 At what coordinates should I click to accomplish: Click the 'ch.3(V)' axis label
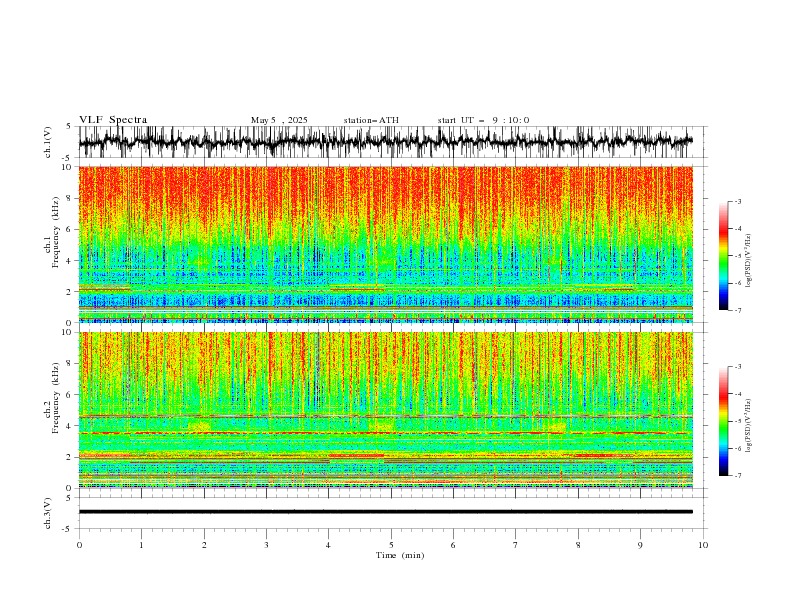click(48, 513)
